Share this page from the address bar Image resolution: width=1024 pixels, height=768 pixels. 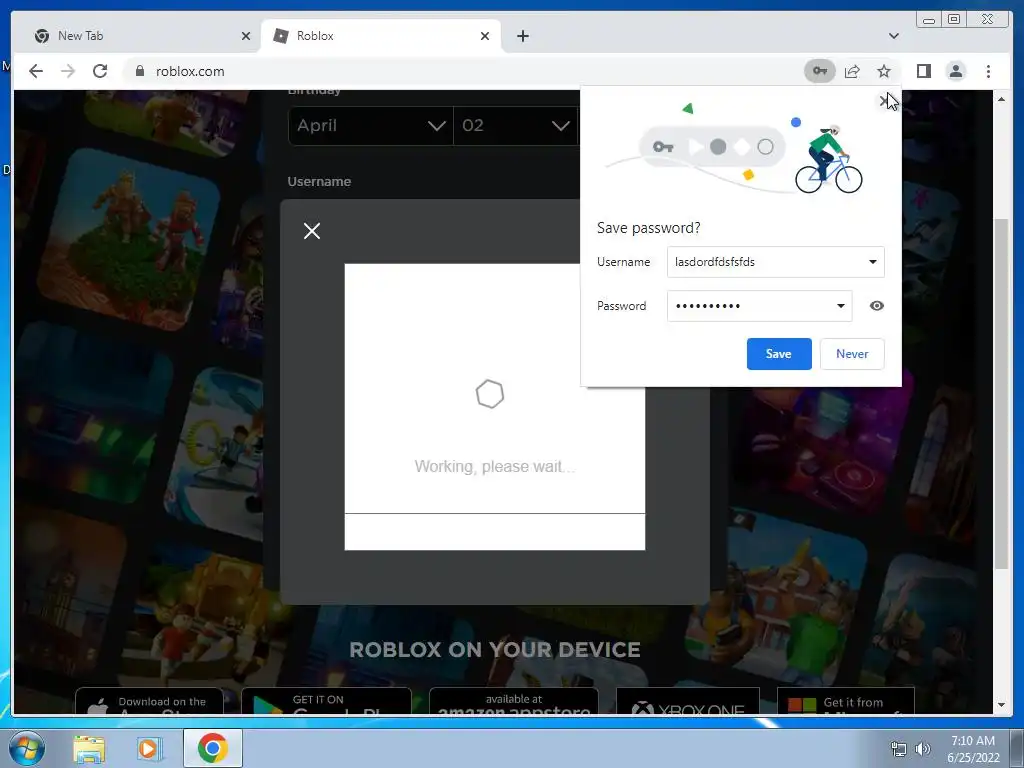point(852,71)
